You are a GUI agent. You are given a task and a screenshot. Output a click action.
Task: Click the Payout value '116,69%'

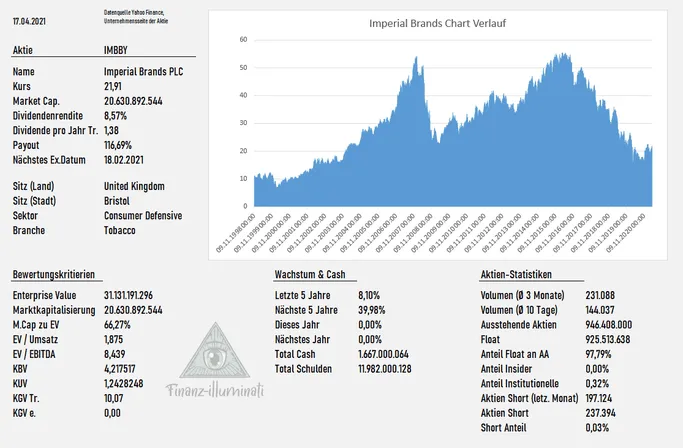pyautogui.click(x=118, y=145)
